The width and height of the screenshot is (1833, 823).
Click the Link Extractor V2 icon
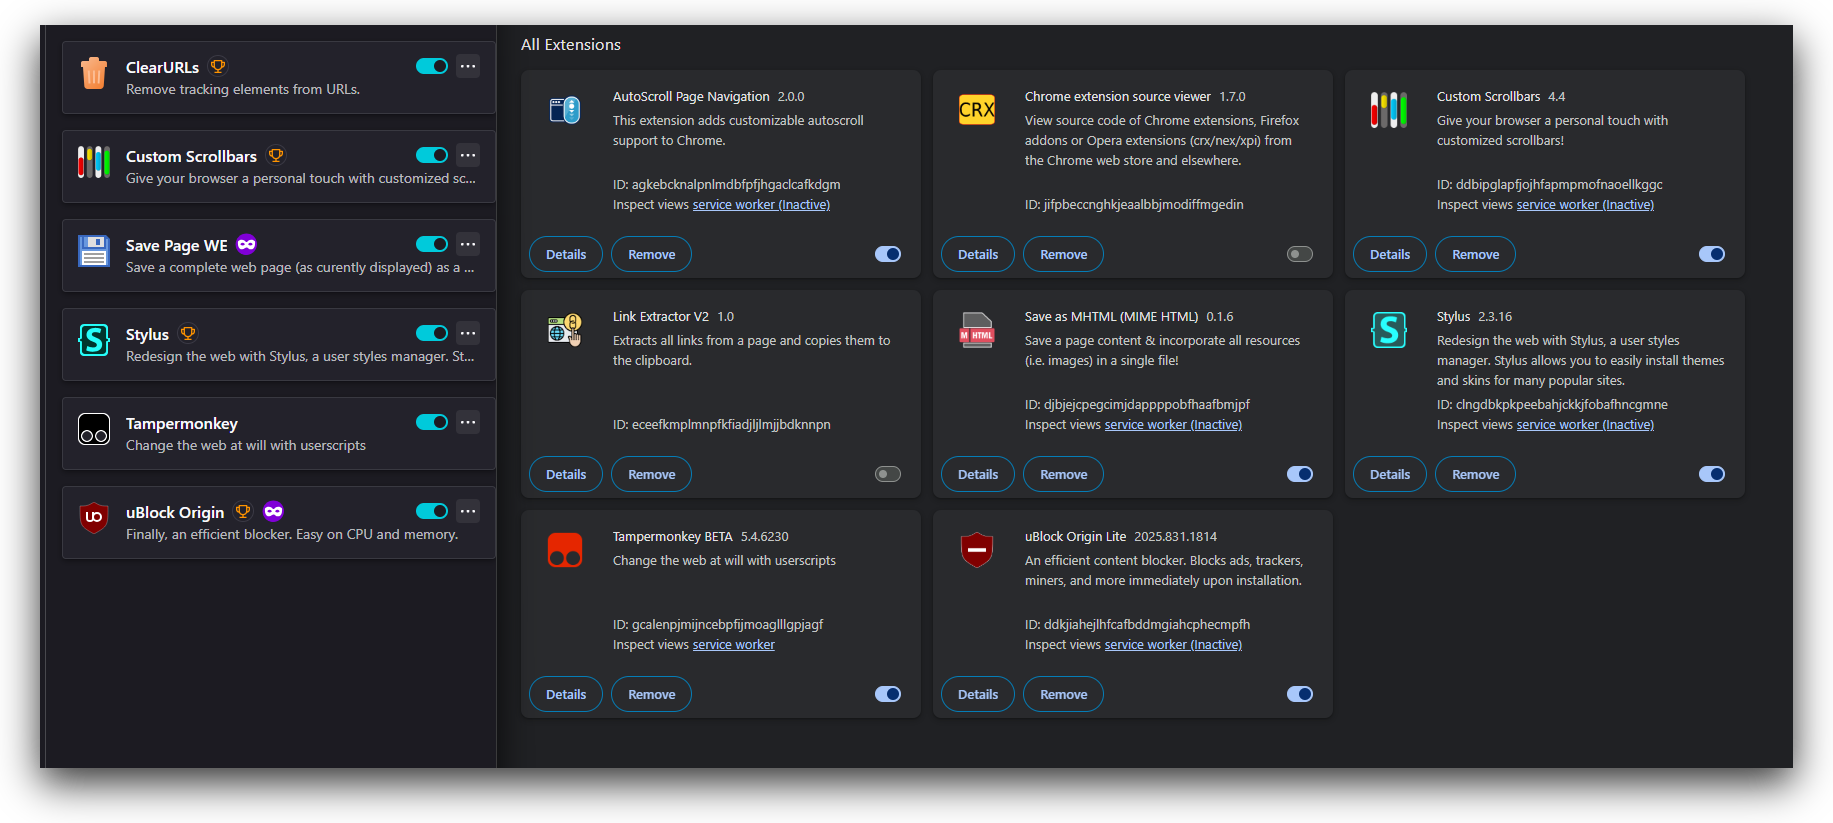tap(565, 329)
